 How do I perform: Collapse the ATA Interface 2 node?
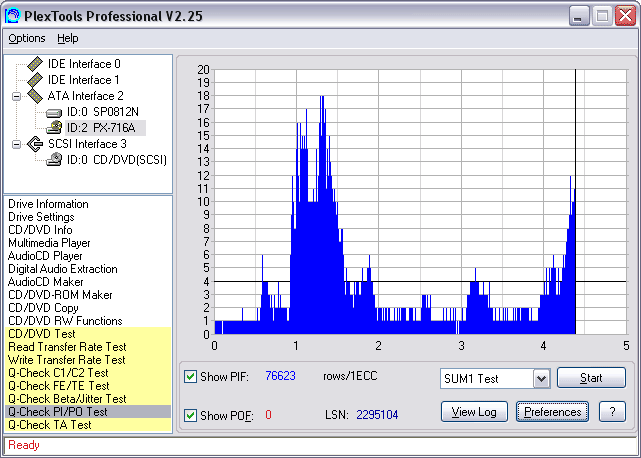coord(16,97)
